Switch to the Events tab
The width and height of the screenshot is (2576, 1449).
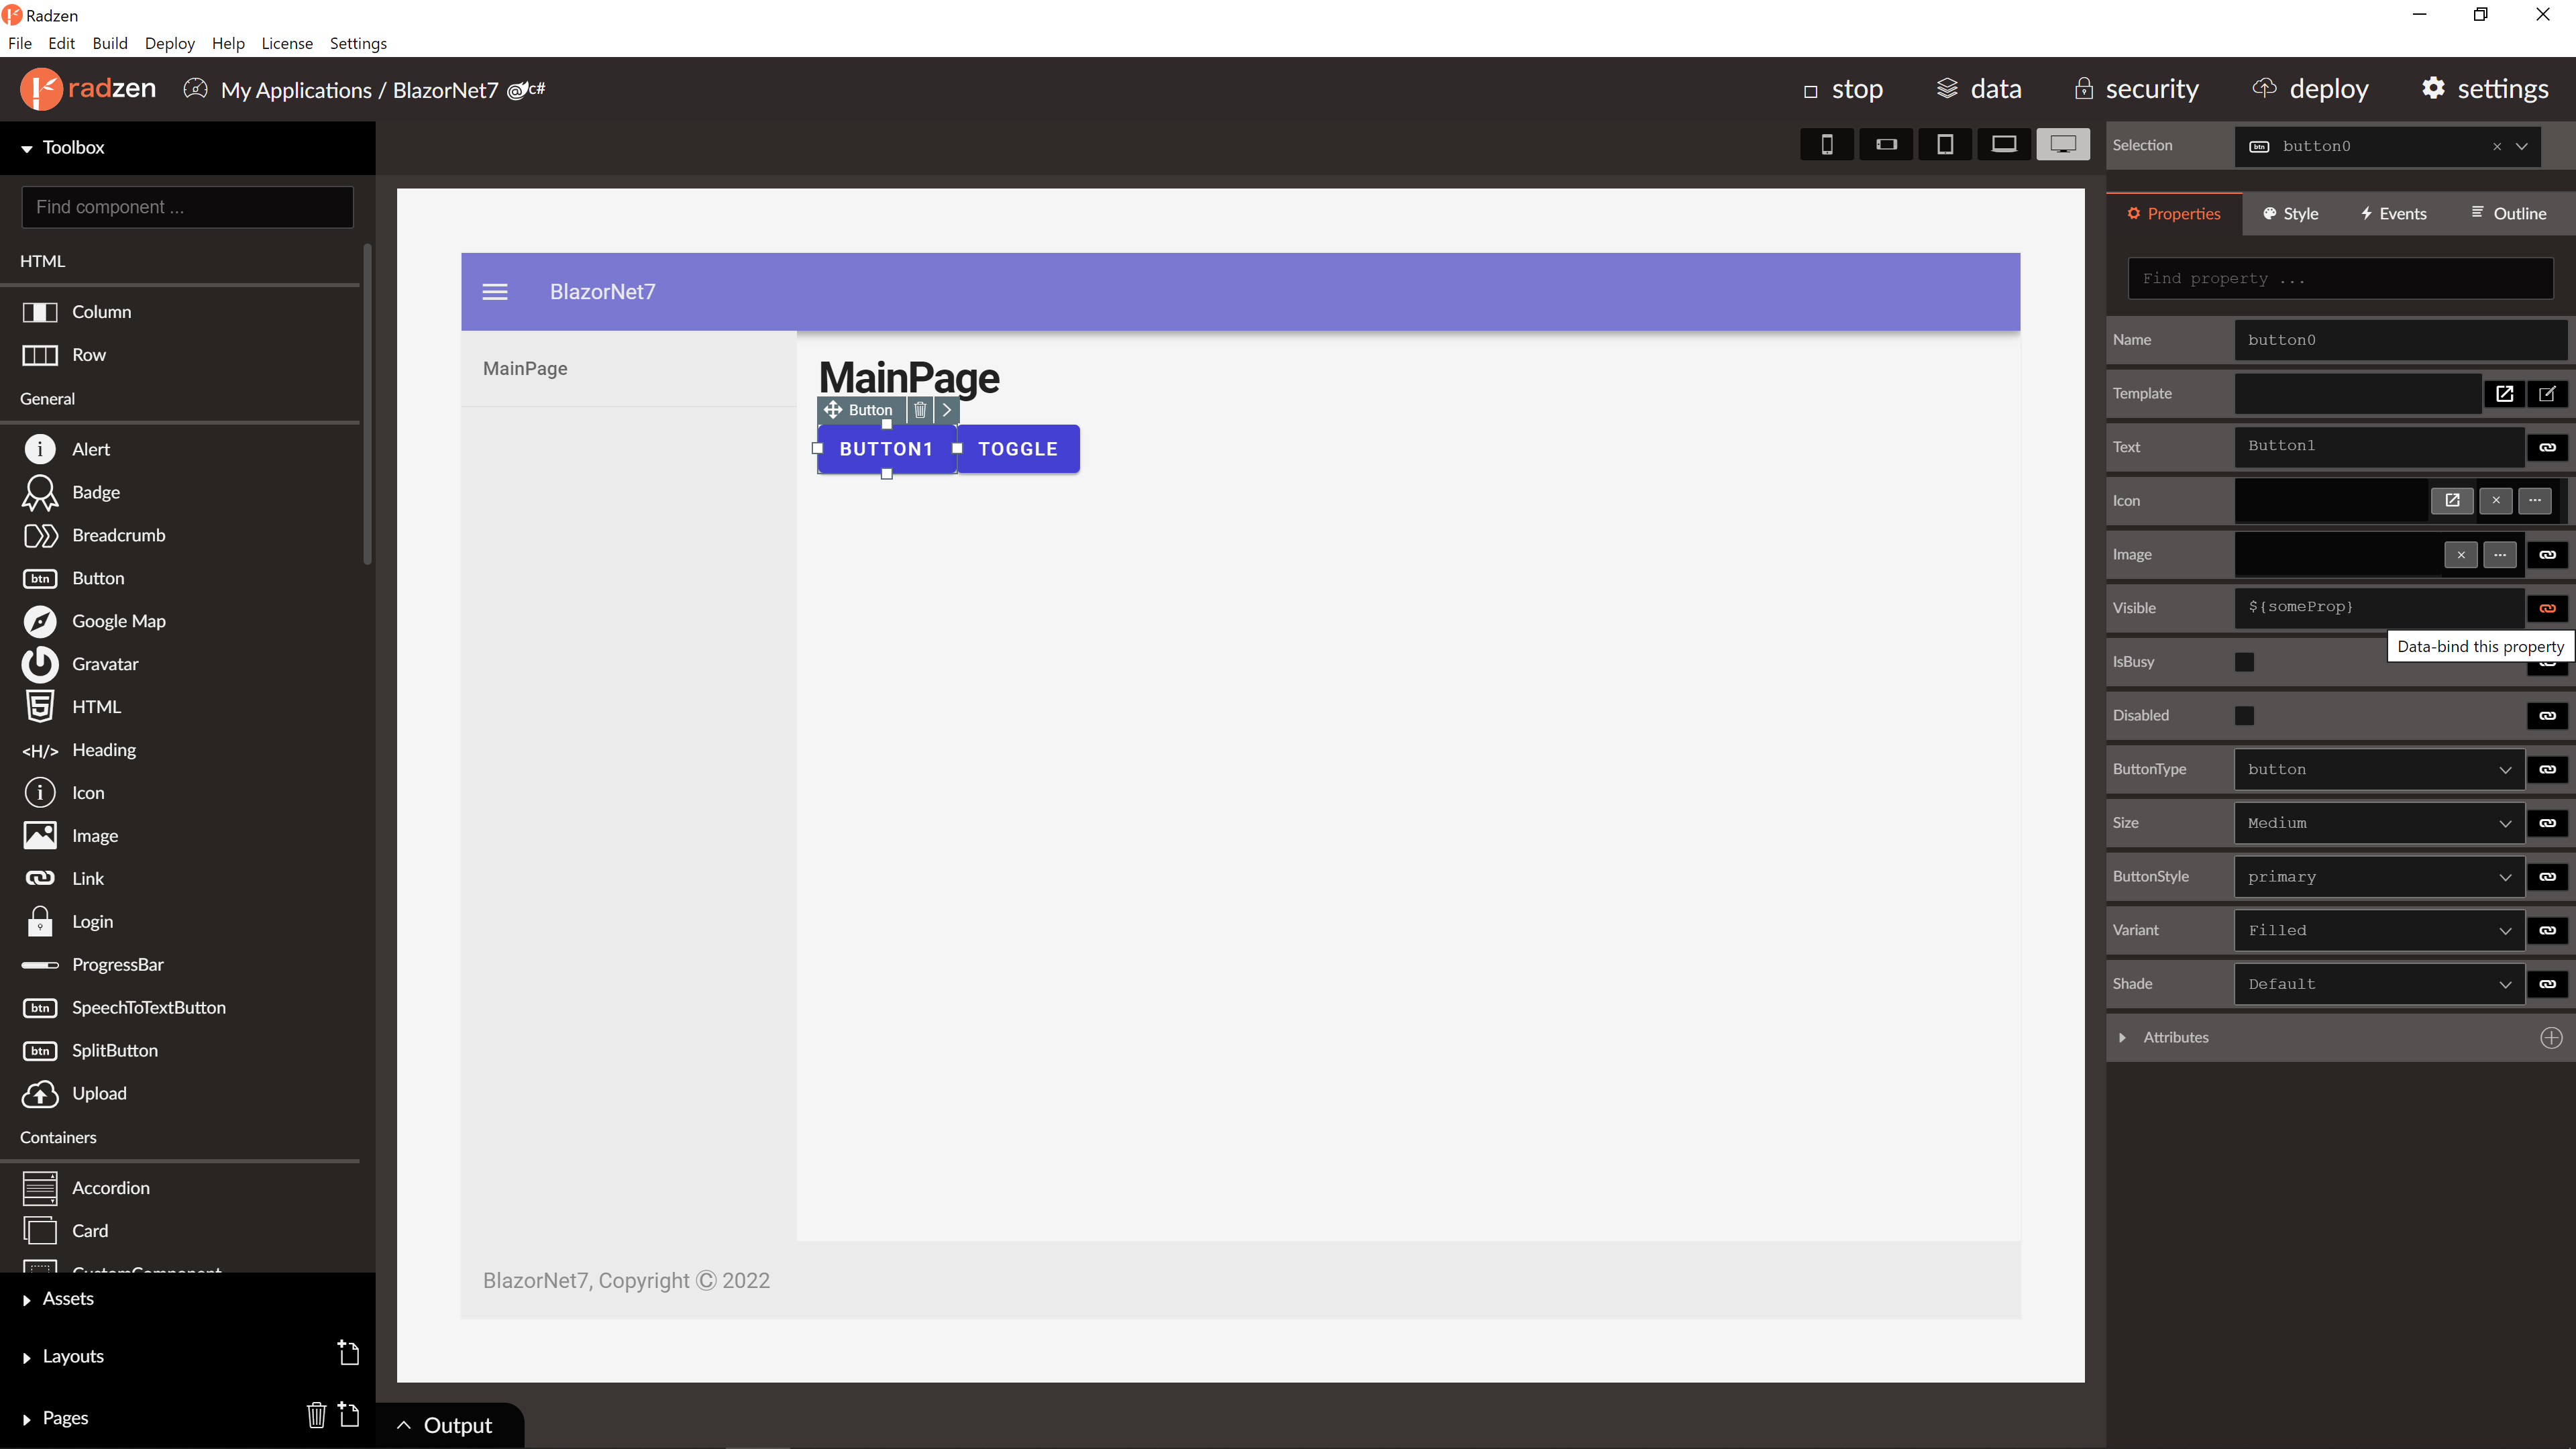[x=2394, y=213]
